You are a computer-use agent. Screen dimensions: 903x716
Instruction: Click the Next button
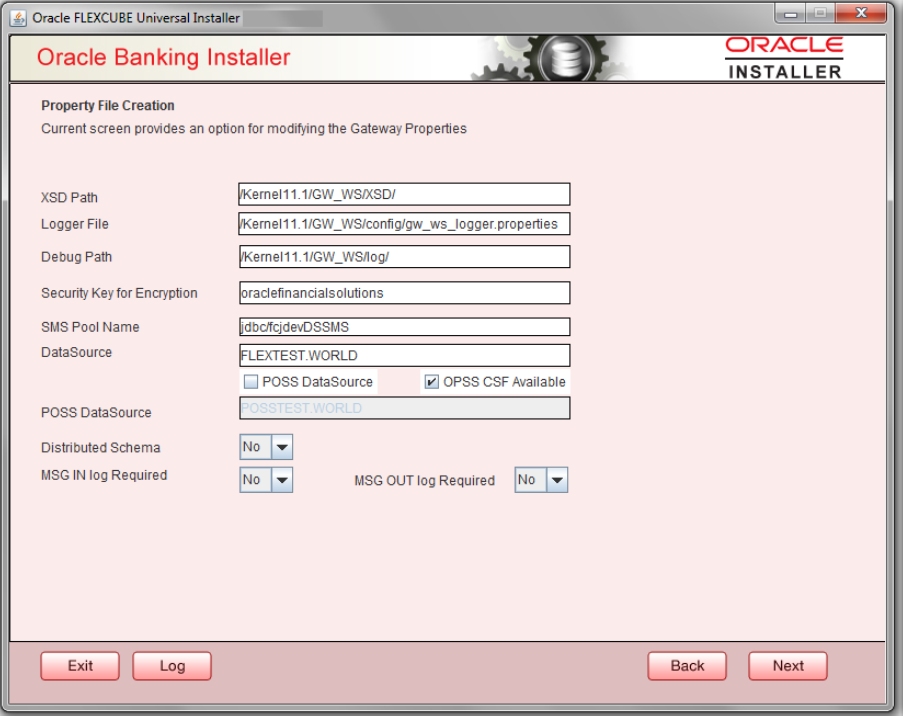[787, 665]
